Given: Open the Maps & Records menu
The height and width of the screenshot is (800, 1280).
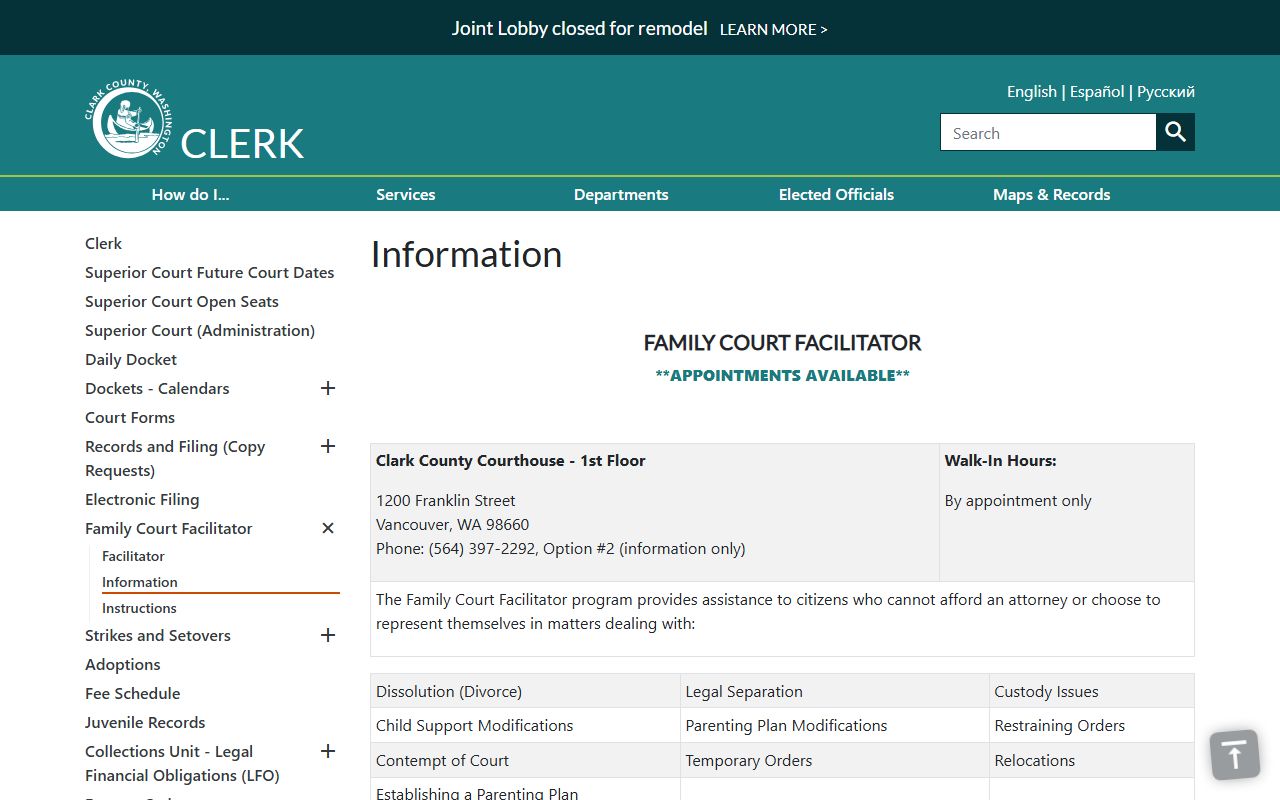Looking at the screenshot, I should [x=1052, y=194].
